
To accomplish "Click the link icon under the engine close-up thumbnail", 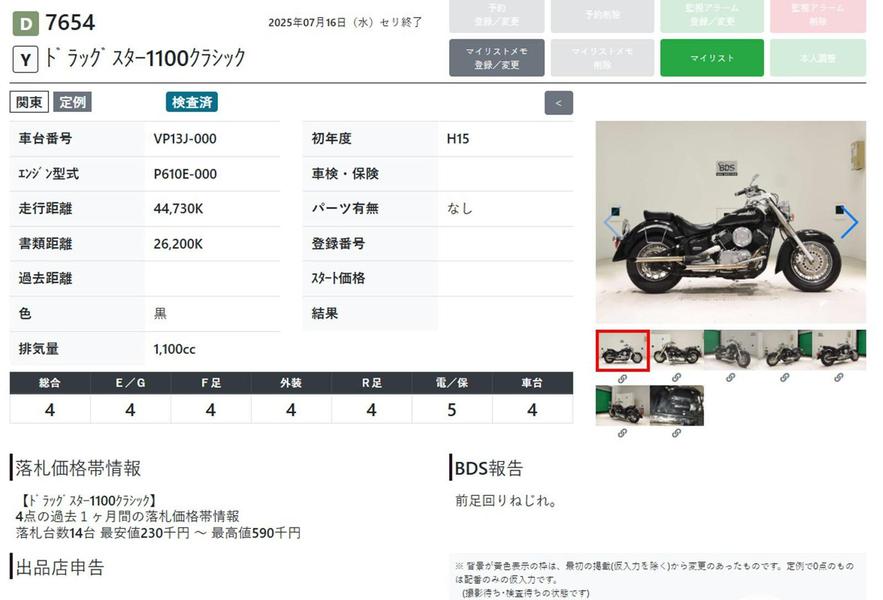I will [676, 433].
